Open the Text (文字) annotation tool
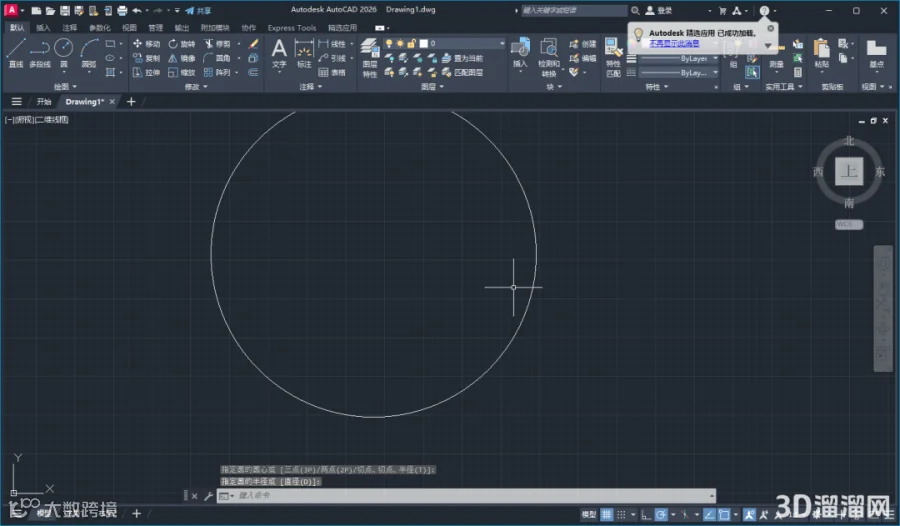 tap(279, 53)
